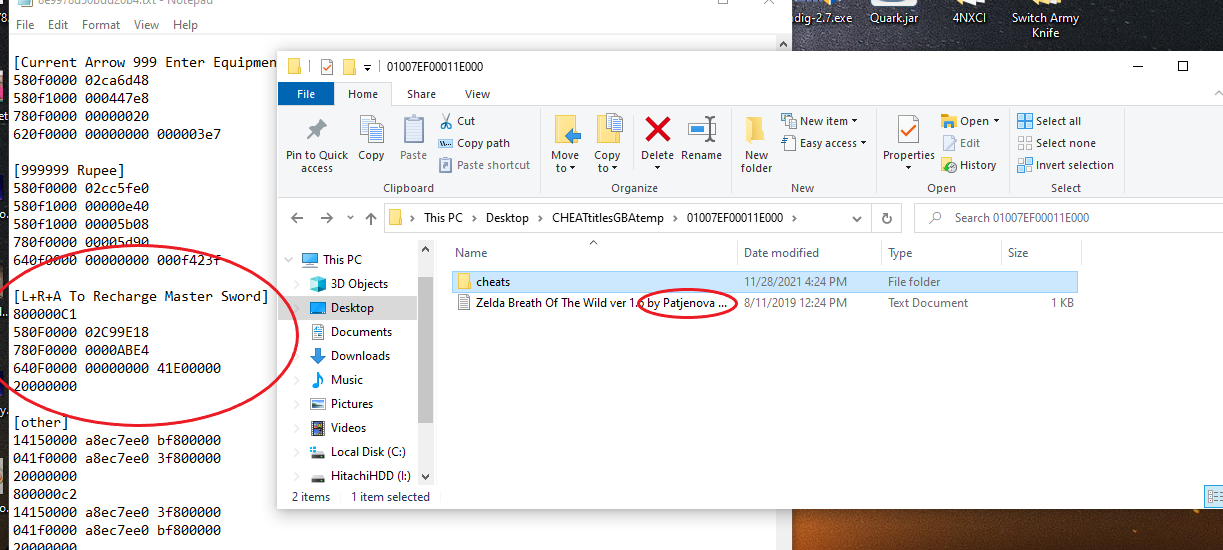This screenshot has height=550, width=1223.
Task: Open recent locations dropdown near nav arrows
Action: (349, 218)
